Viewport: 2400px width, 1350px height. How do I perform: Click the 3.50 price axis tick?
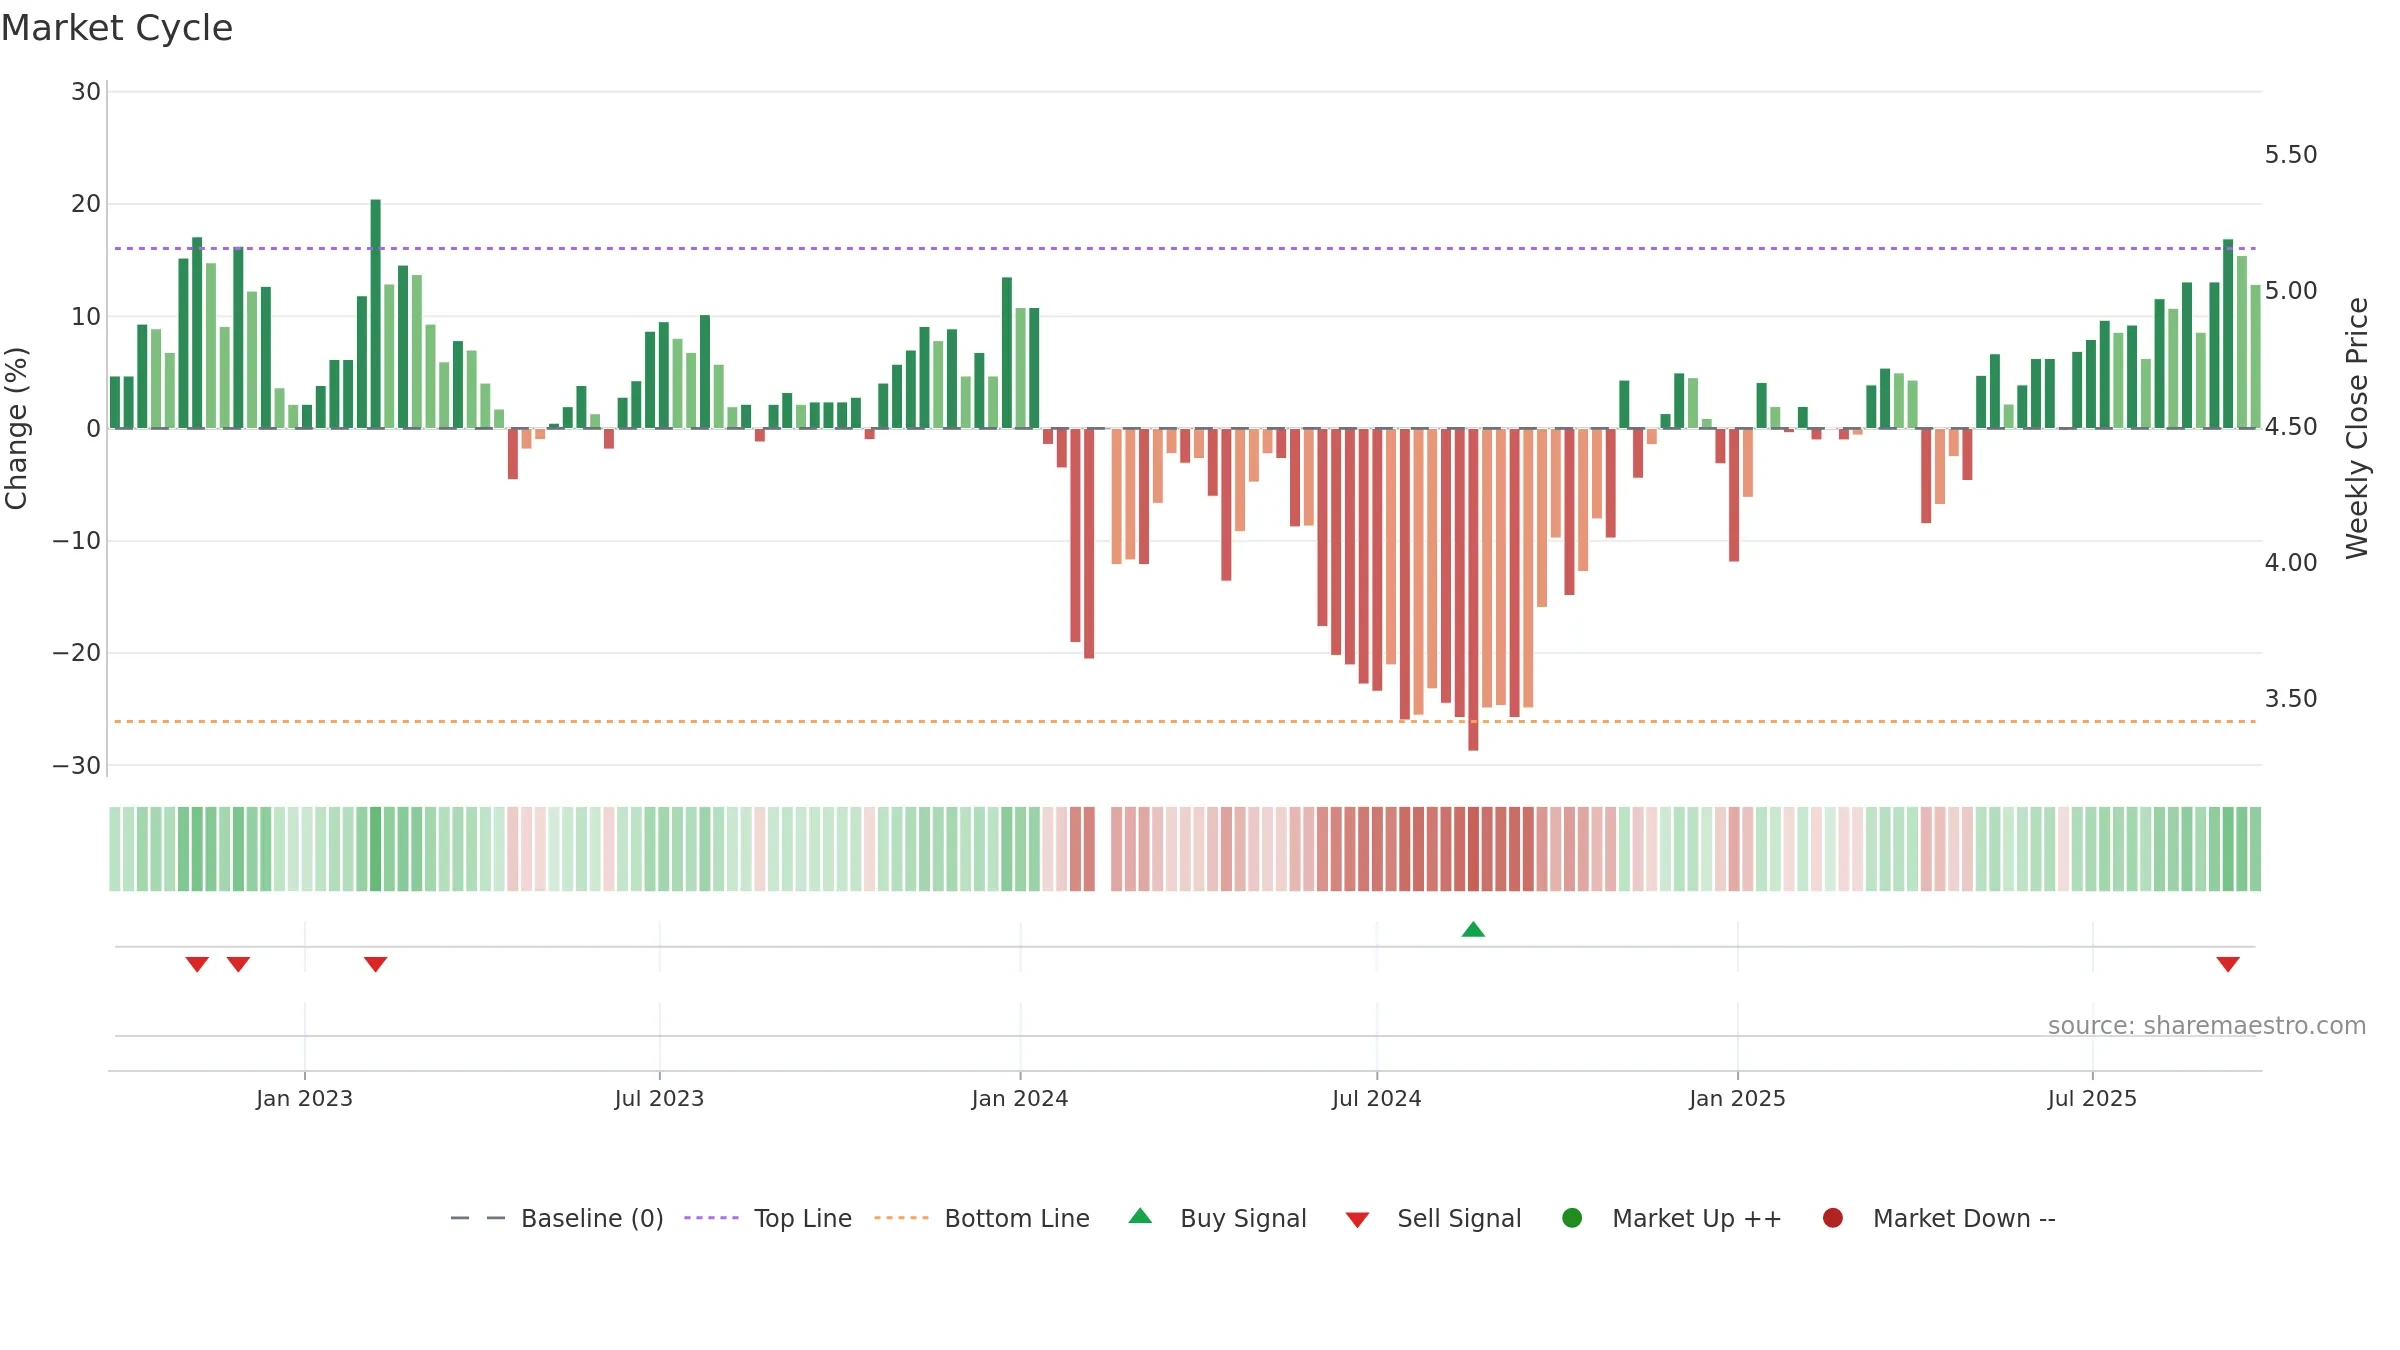point(2291,699)
